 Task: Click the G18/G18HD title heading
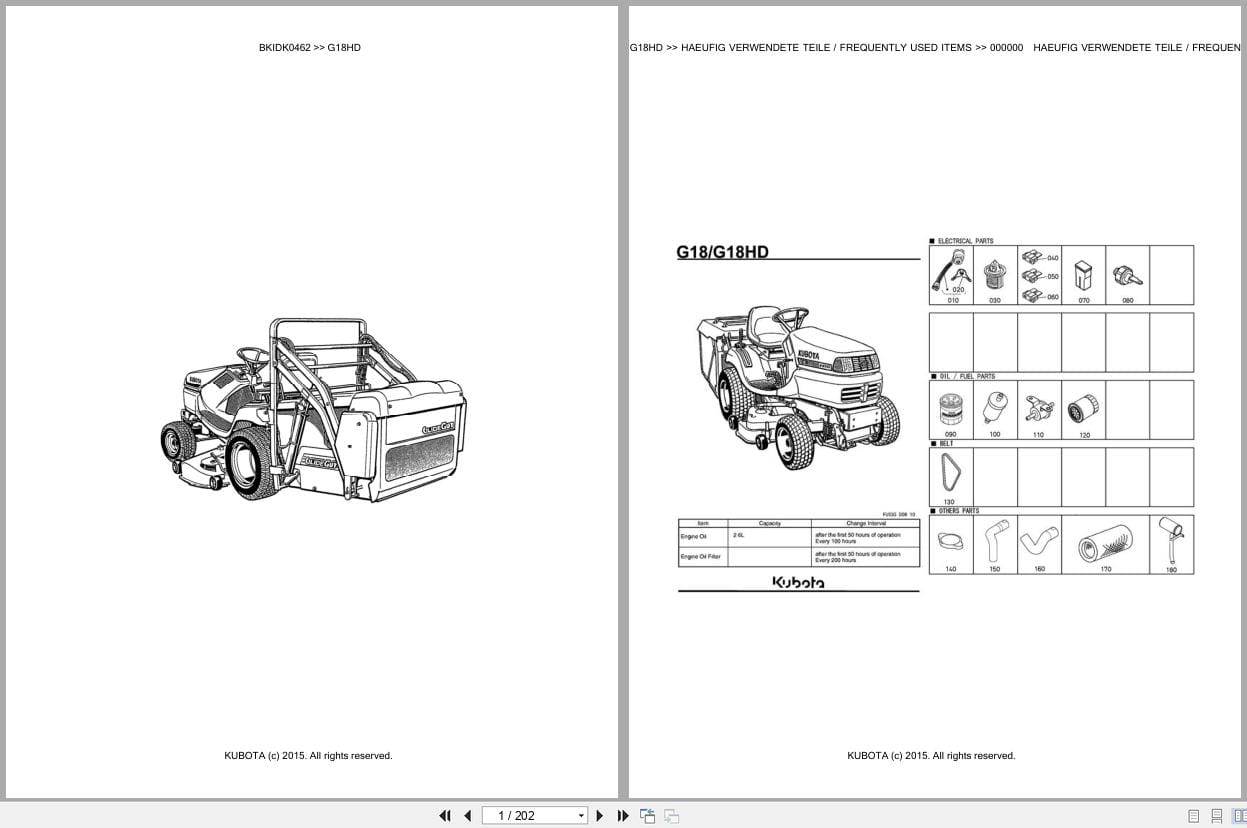[723, 252]
